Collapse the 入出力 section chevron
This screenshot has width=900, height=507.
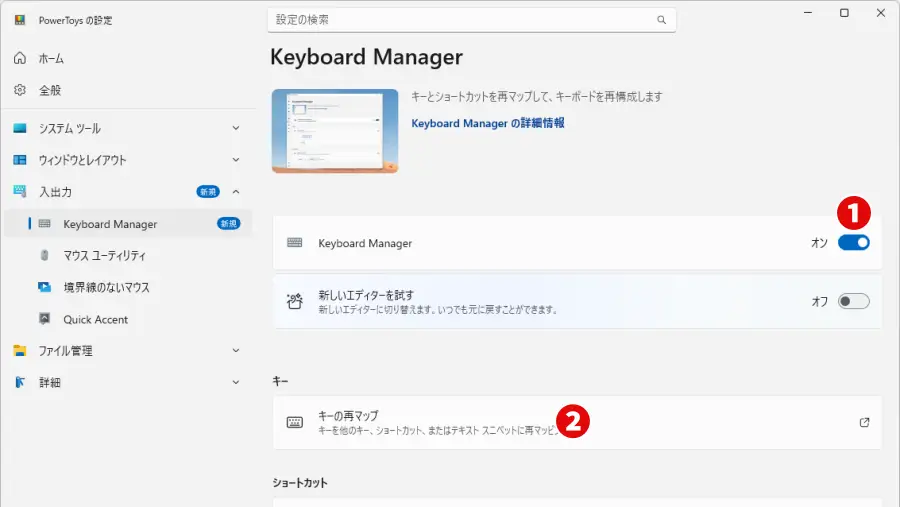click(x=236, y=192)
